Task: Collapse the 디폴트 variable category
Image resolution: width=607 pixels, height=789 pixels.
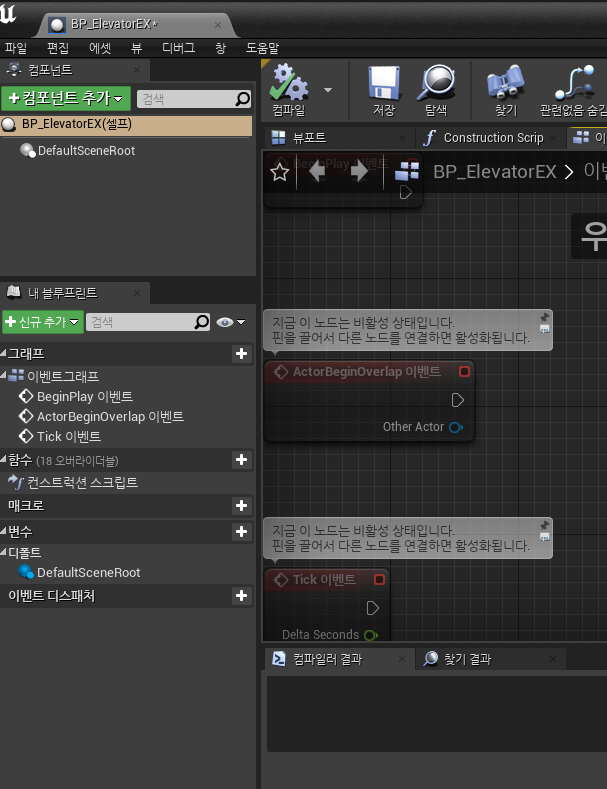Action: point(3,553)
